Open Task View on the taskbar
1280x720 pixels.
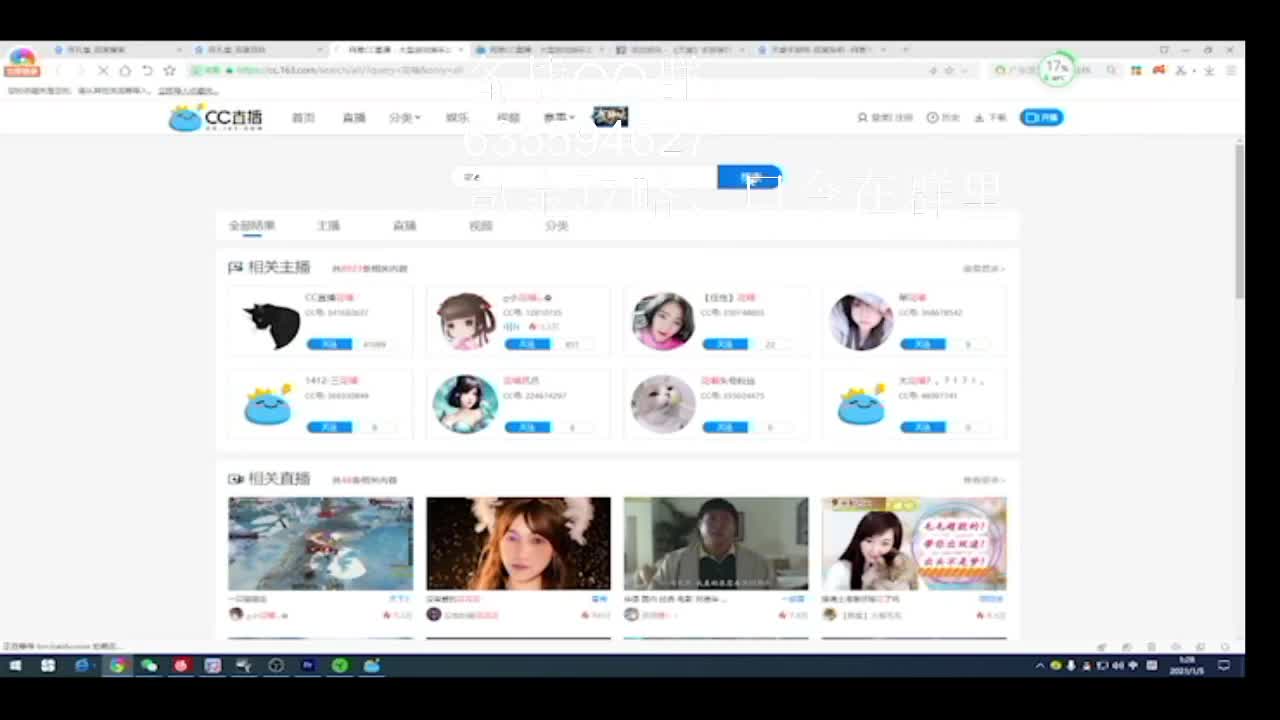click(x=48, y=665)
